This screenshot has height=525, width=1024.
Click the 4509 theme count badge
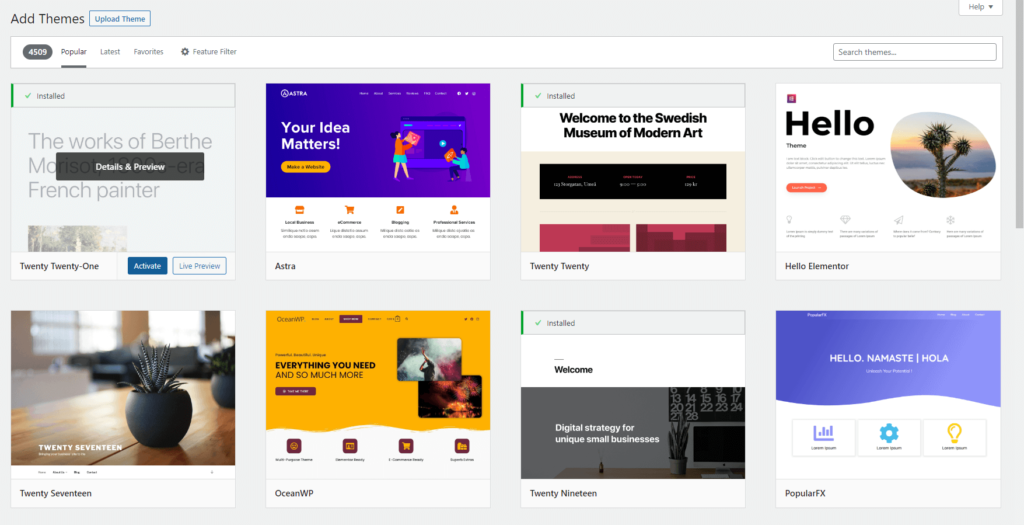37,52
